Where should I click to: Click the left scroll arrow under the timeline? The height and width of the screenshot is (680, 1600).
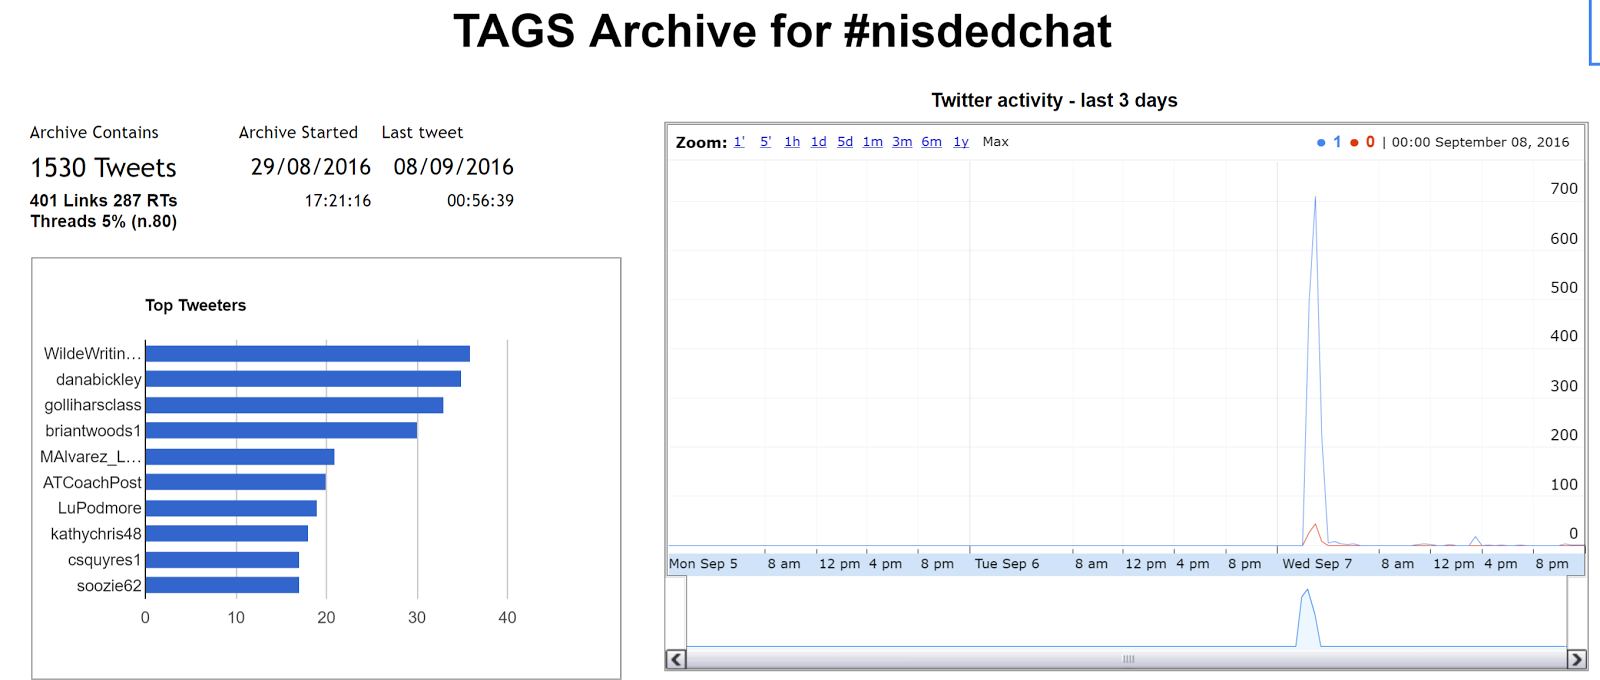coord(677,659)
